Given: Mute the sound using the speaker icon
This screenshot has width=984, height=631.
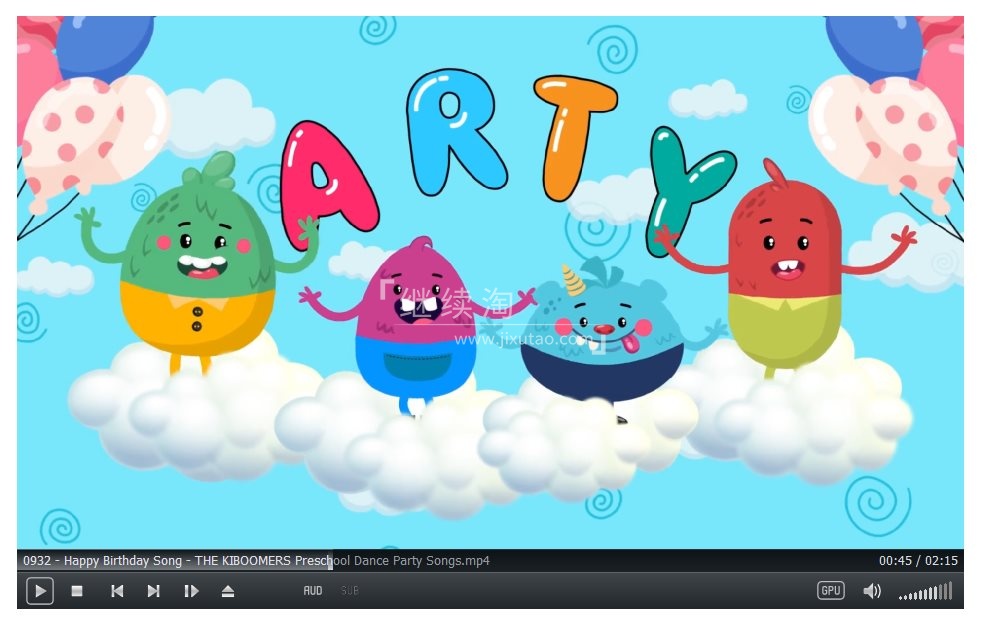Looking at the screenshot, I should click(x=872, y=591).
